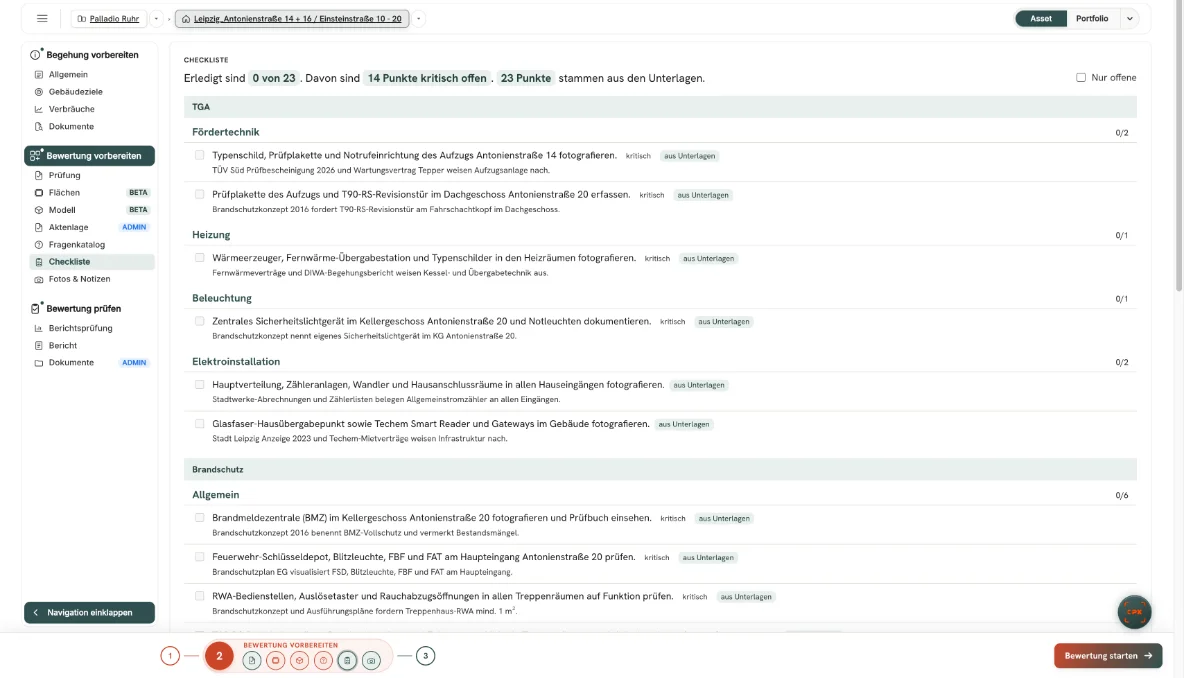Click the checklist icon in bottom stepper
This screenshot has width=1184, height=678.
(x=347, y=661)
